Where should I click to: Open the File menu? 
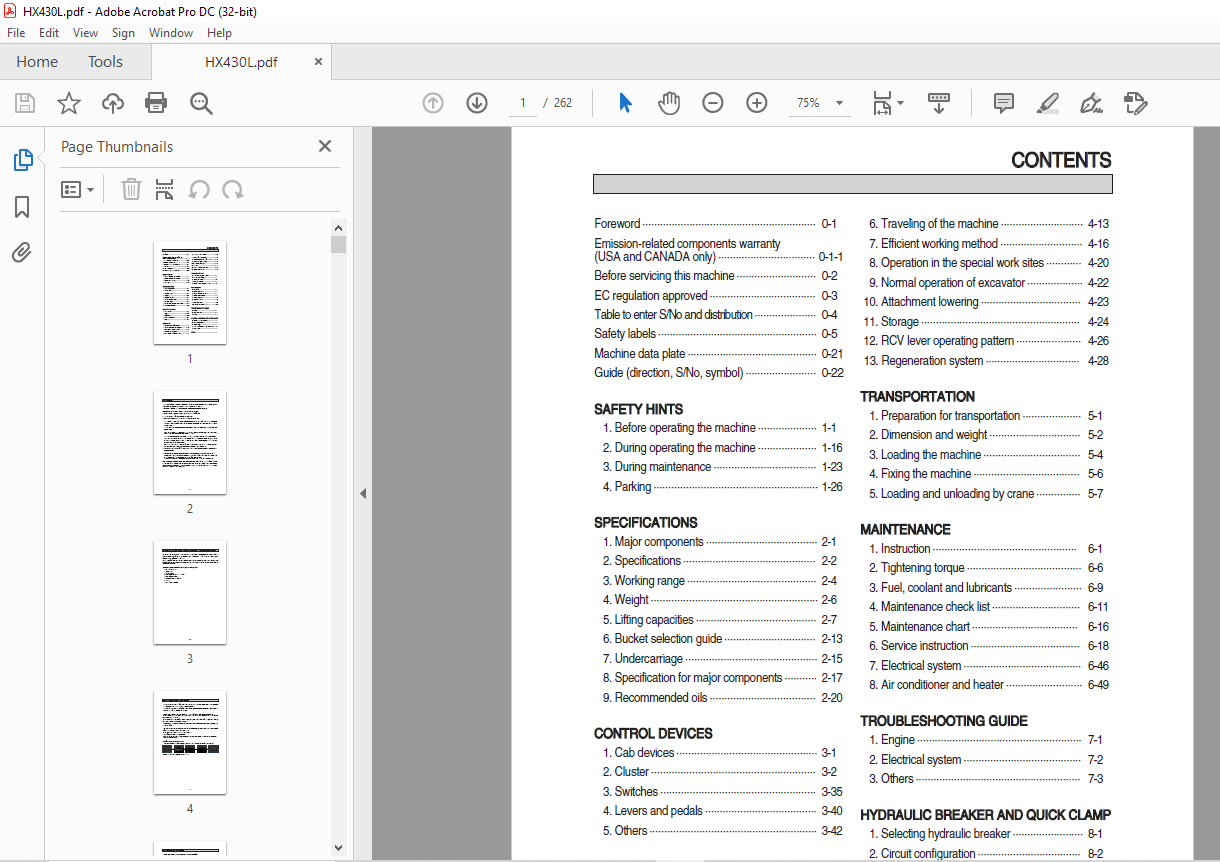coord(16,33)
